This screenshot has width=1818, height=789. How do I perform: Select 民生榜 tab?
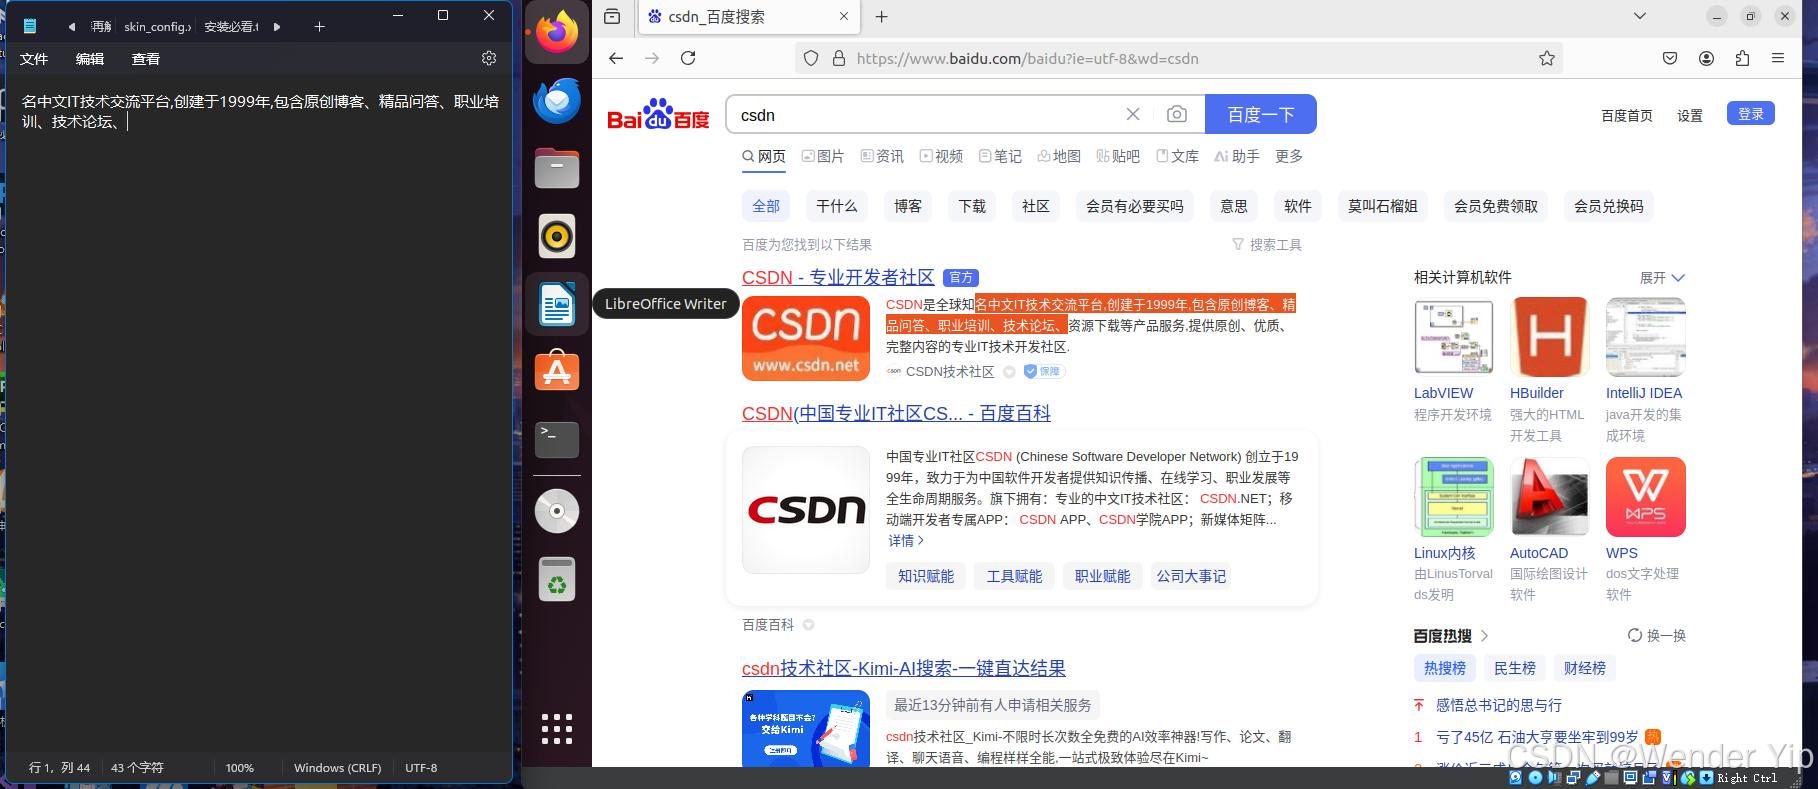[1515, 668]
